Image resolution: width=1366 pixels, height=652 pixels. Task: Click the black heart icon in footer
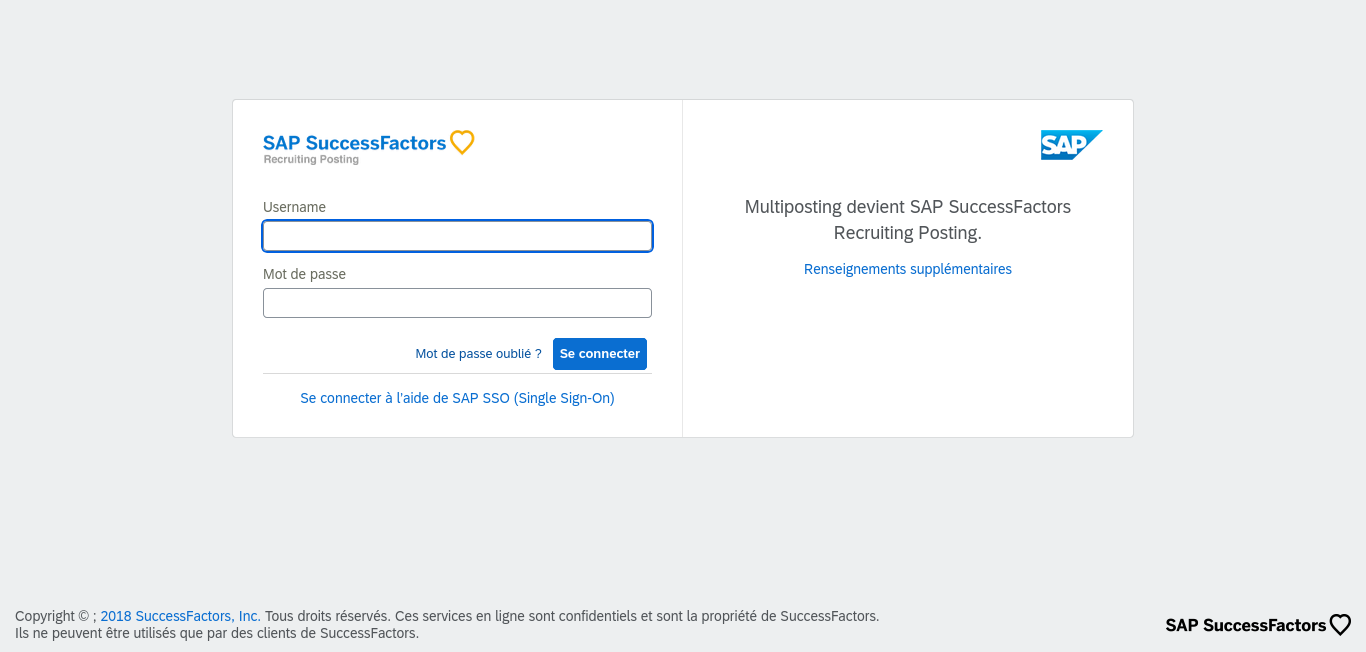point(1340,625)
